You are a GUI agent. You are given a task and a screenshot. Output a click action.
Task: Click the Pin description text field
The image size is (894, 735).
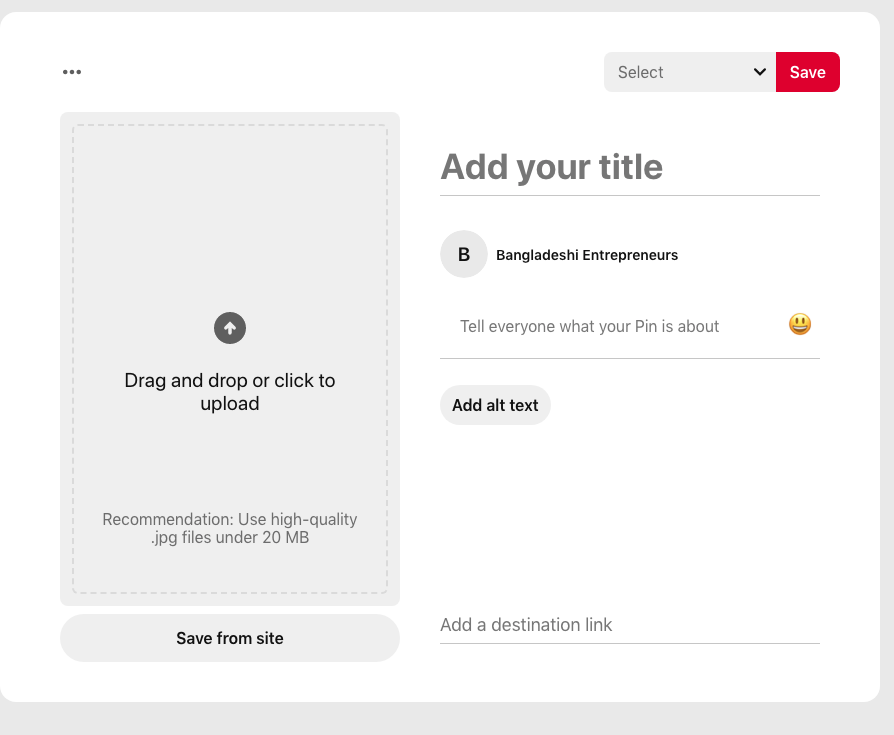click(610, 326)
